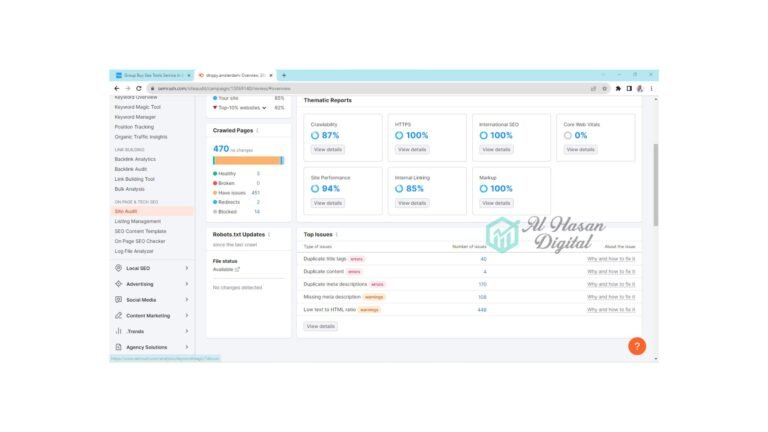The width and height of the screenshot is (768, 432).
Task: Open Backlink Analytics in the sidebar
Action: 135,159
